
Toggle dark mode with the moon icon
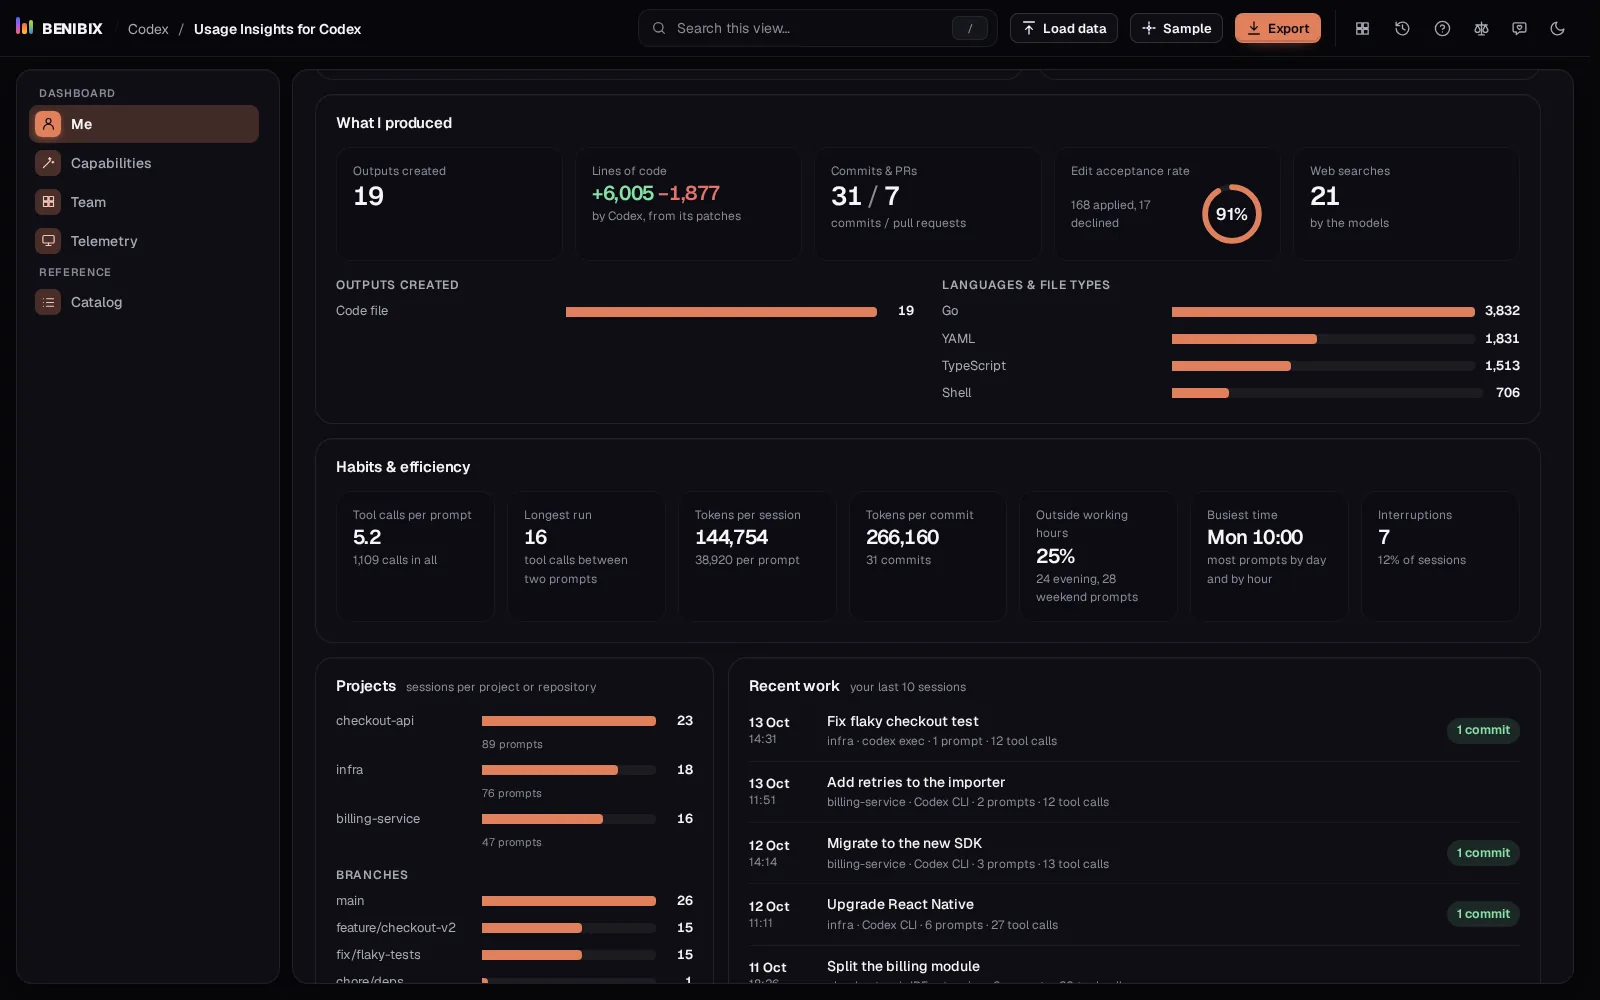click(1557, 29)
